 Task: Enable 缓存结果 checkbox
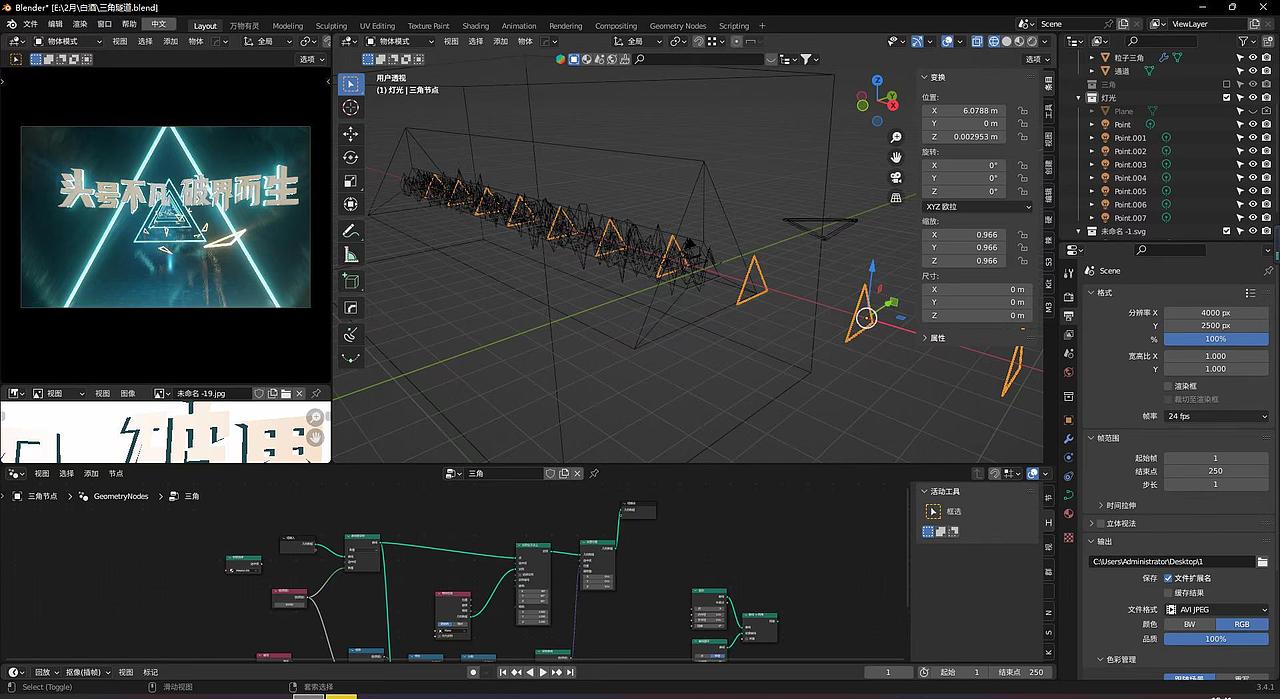(1168, 593)
